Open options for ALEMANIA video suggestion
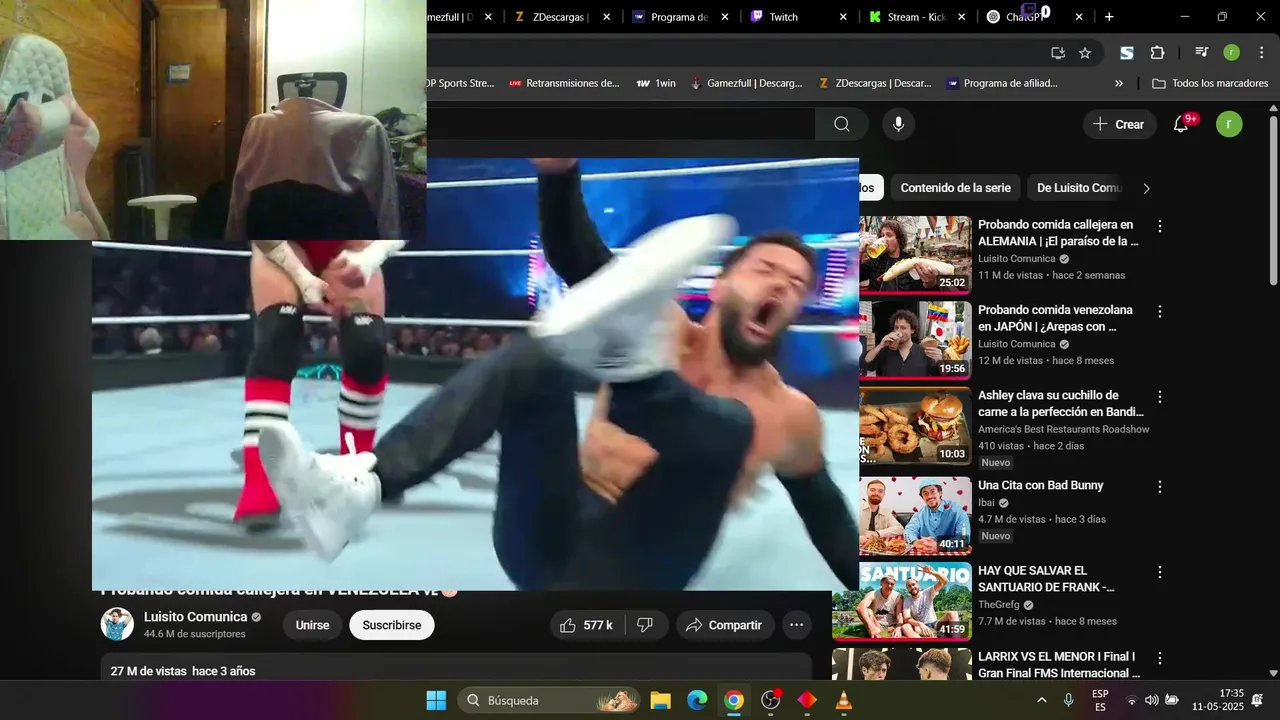1280x720 pixels. click(x=1160, y=227)
